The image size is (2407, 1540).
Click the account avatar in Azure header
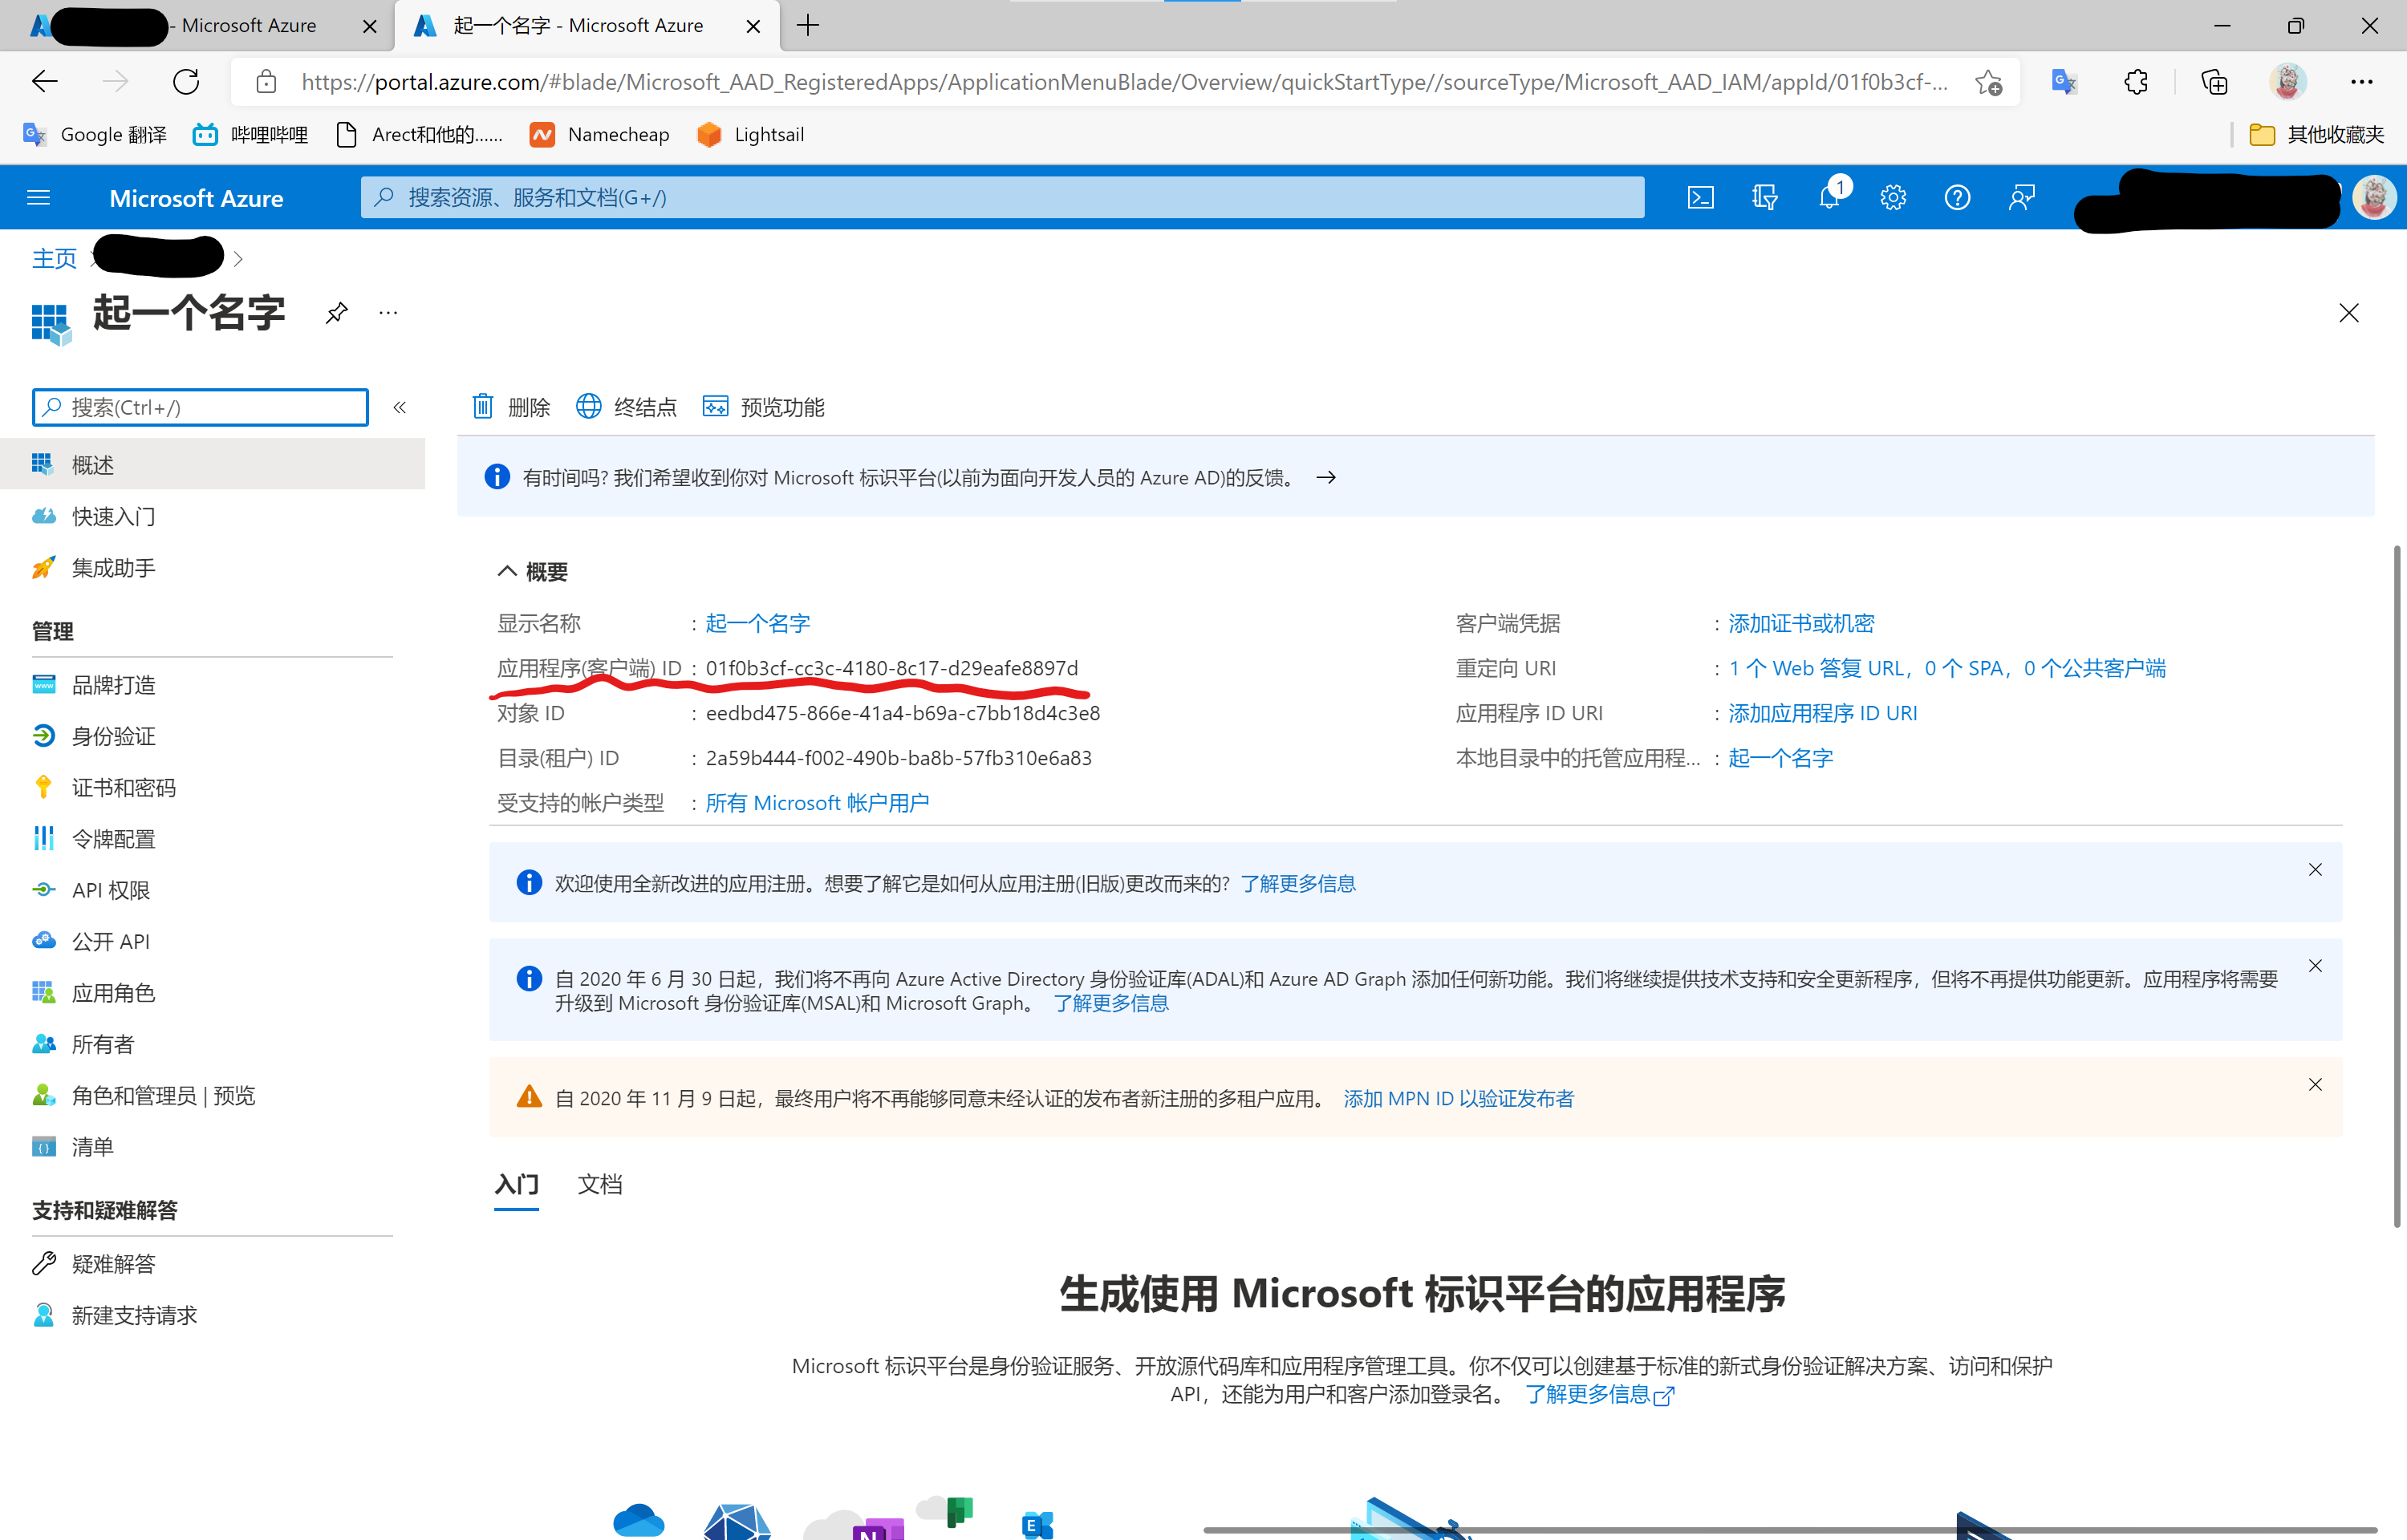point(2375,197)
